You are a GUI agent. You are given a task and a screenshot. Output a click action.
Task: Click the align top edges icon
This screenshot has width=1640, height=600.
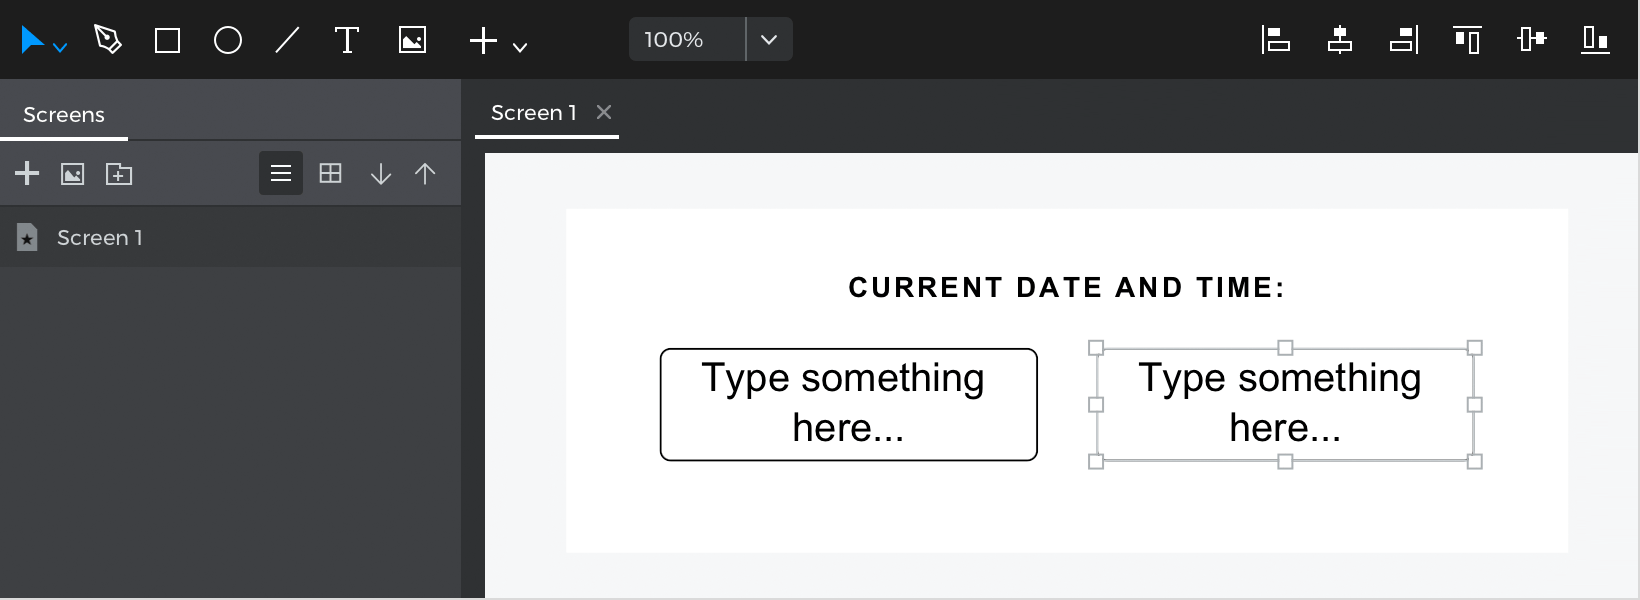1467,40
